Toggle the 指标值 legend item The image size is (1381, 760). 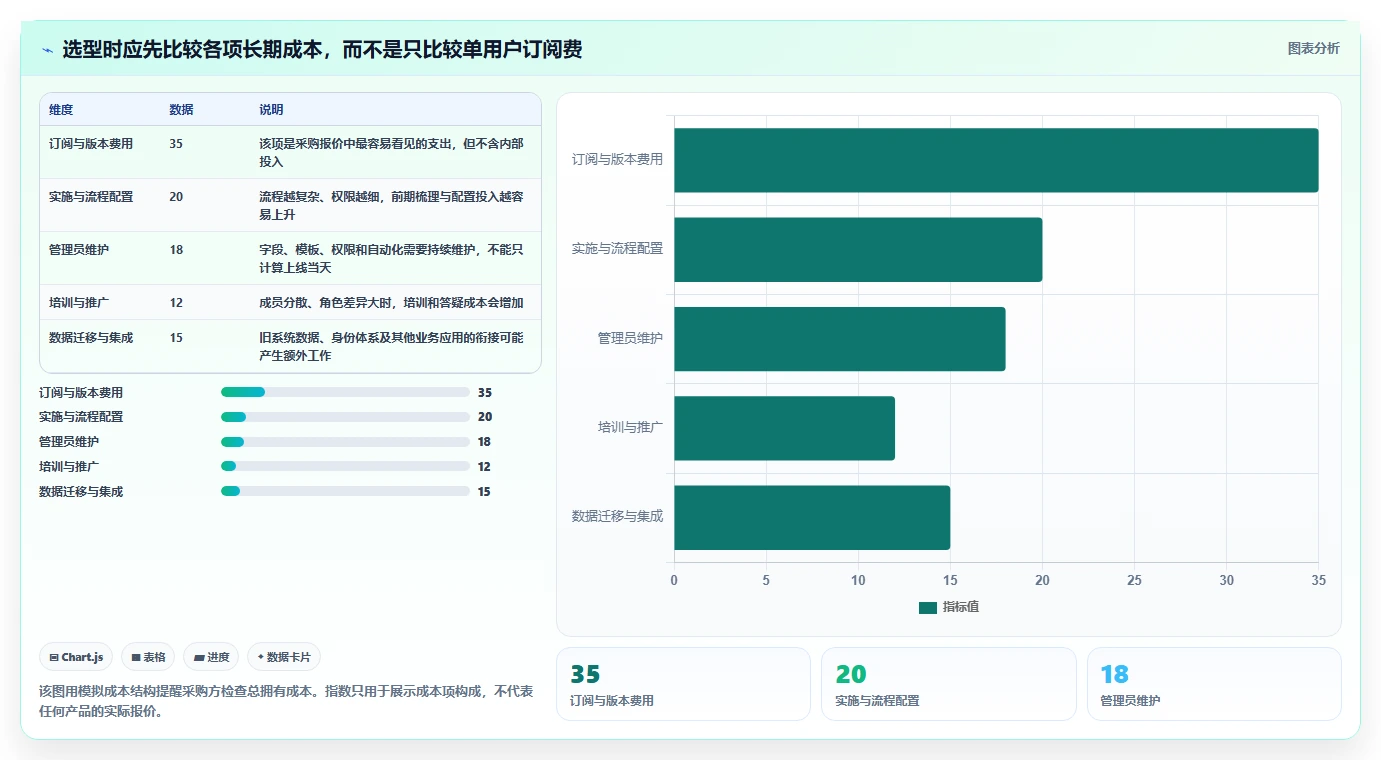(948, 607)
